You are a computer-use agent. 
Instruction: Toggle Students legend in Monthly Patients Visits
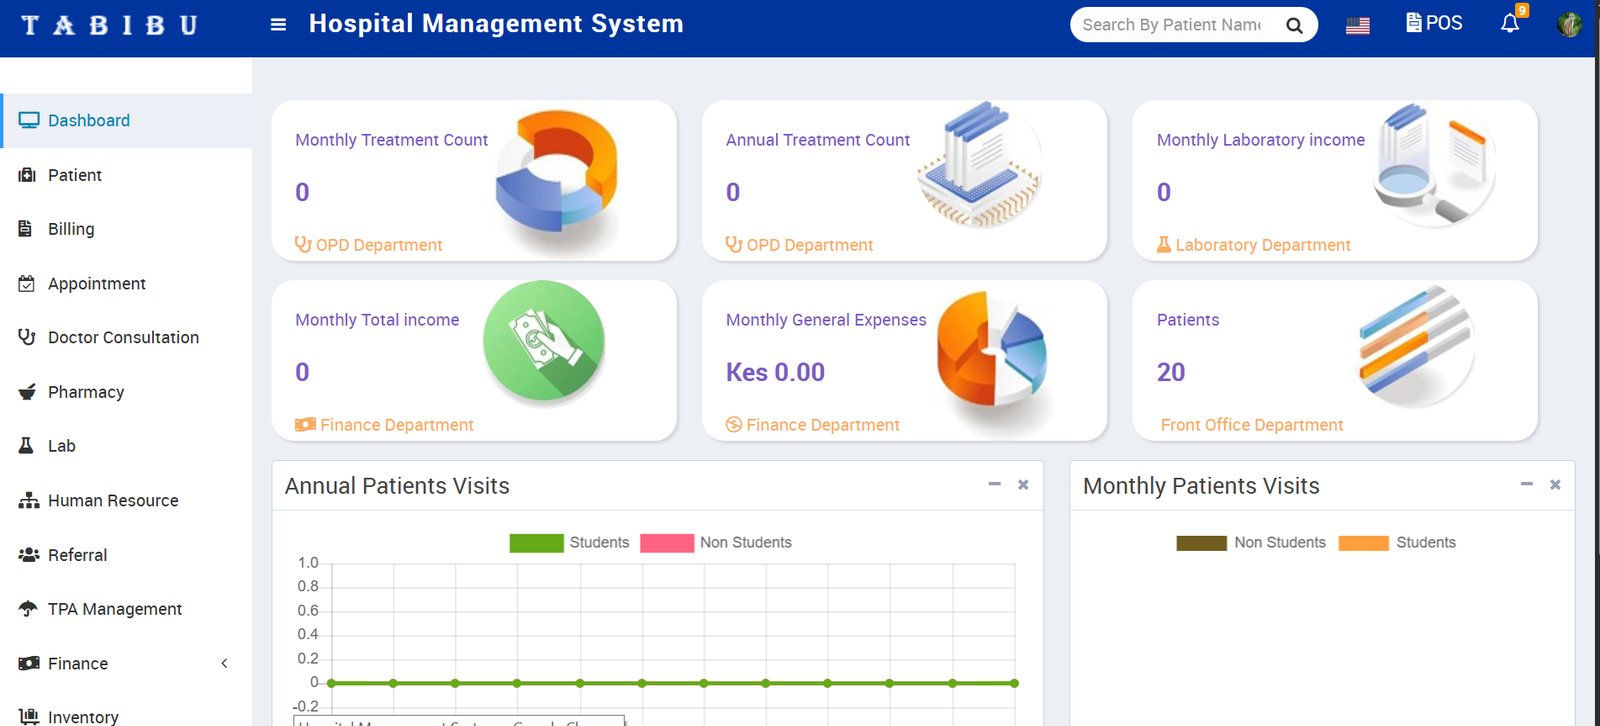click(1396, 543)
